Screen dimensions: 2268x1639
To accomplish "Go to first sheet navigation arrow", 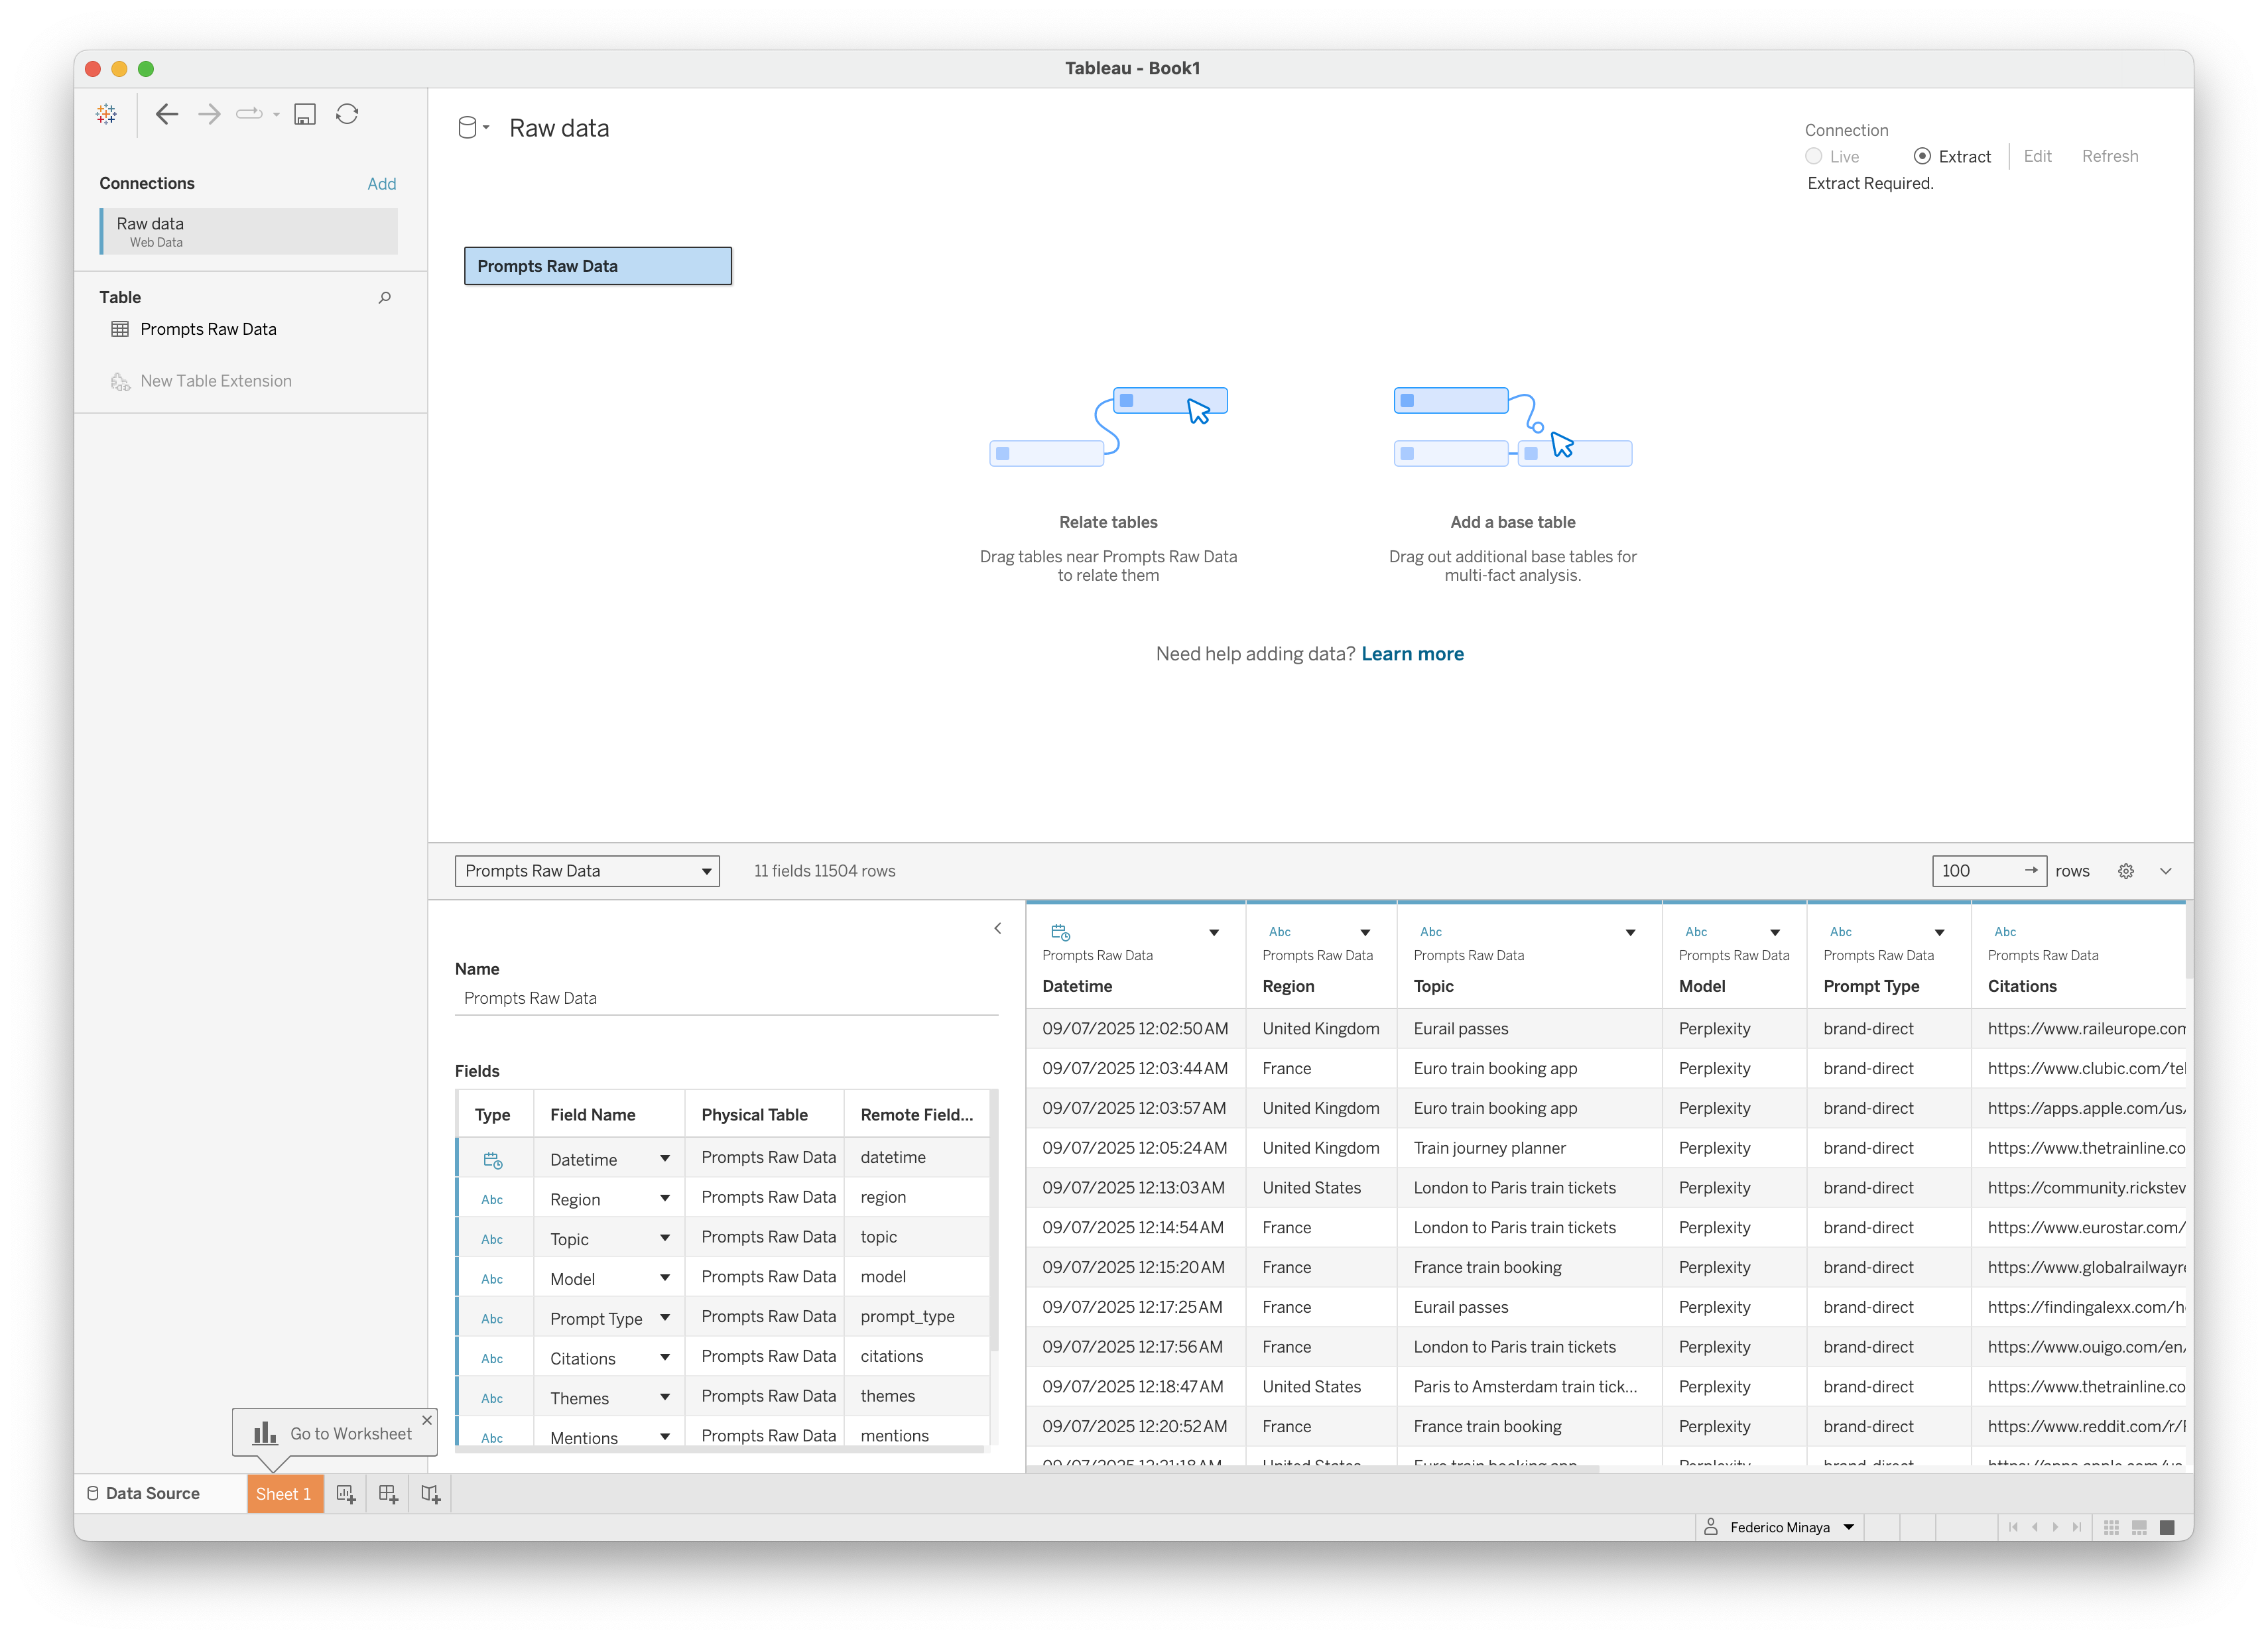I will tap(2013, 1527).
